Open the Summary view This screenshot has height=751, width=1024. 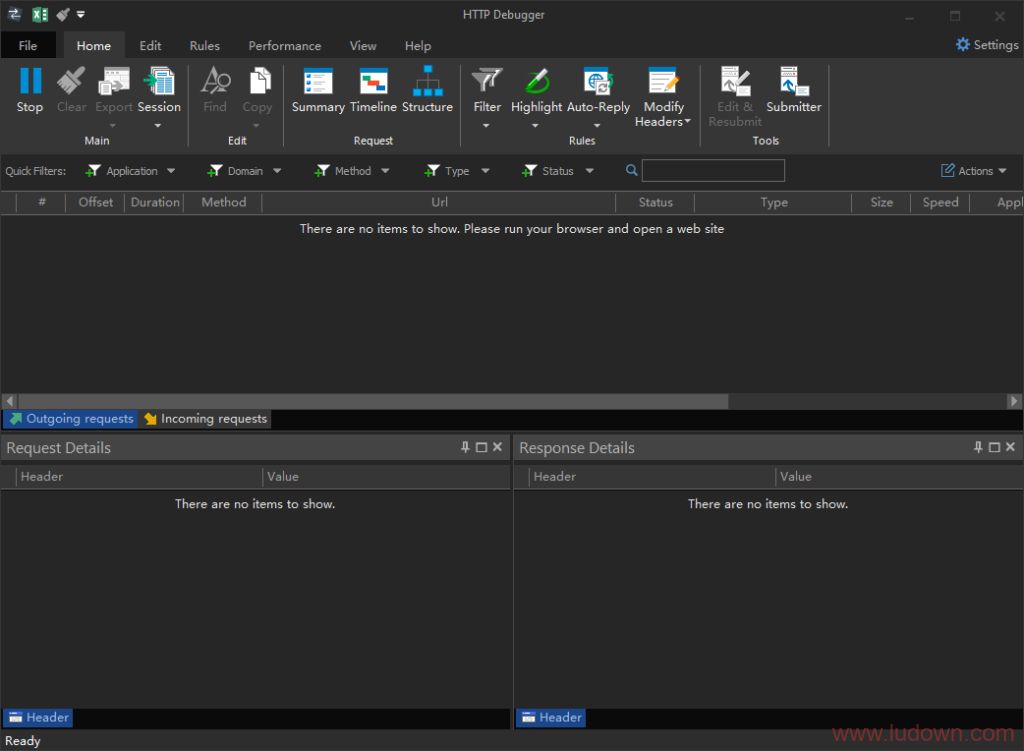click(318, 90)
